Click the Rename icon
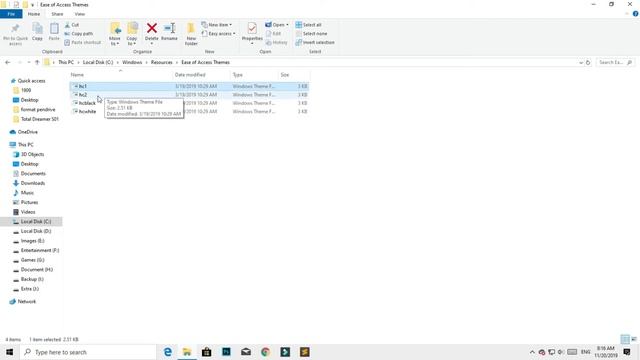This screenshot has height=360, width=640. pyautogui.click(x=169, y=28)
